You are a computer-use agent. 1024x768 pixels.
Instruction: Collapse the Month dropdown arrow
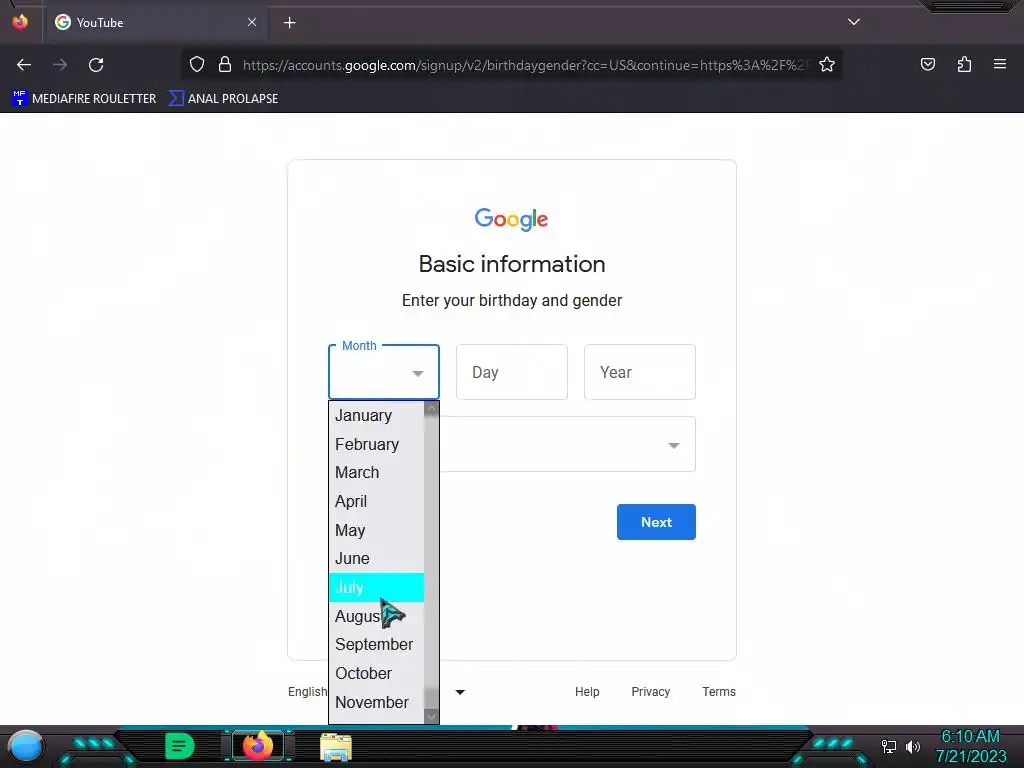[x=418, y=374]
